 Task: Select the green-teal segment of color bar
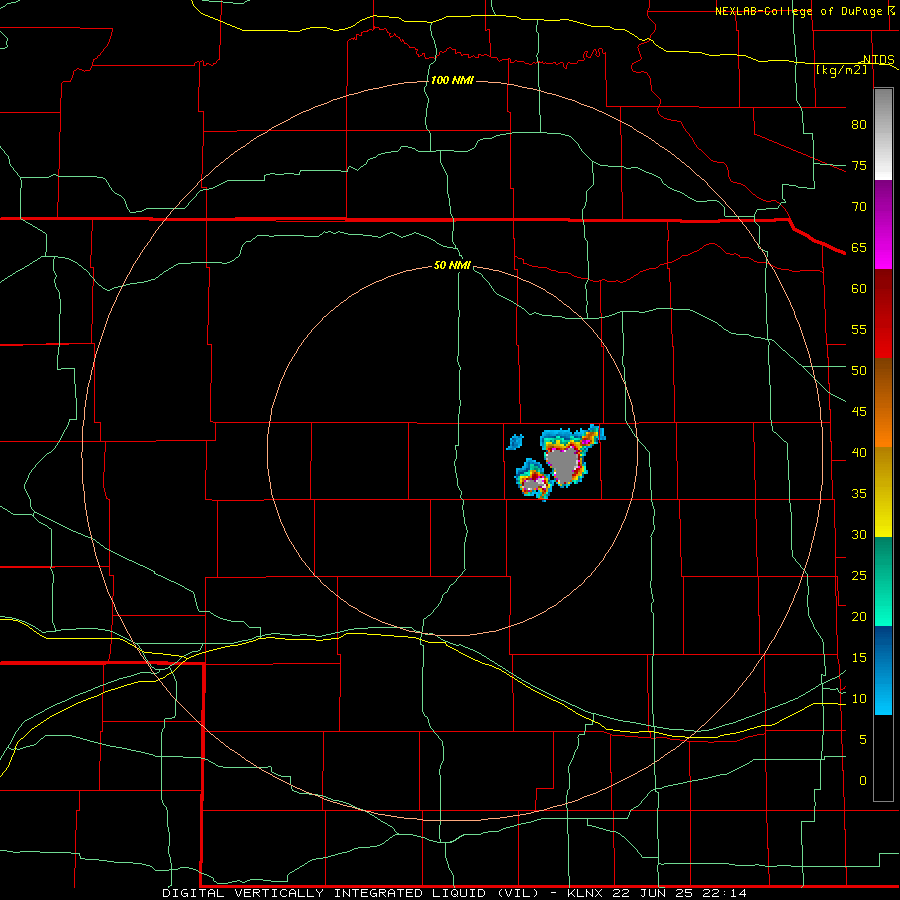pyautogui.click(x=883, y=581)
